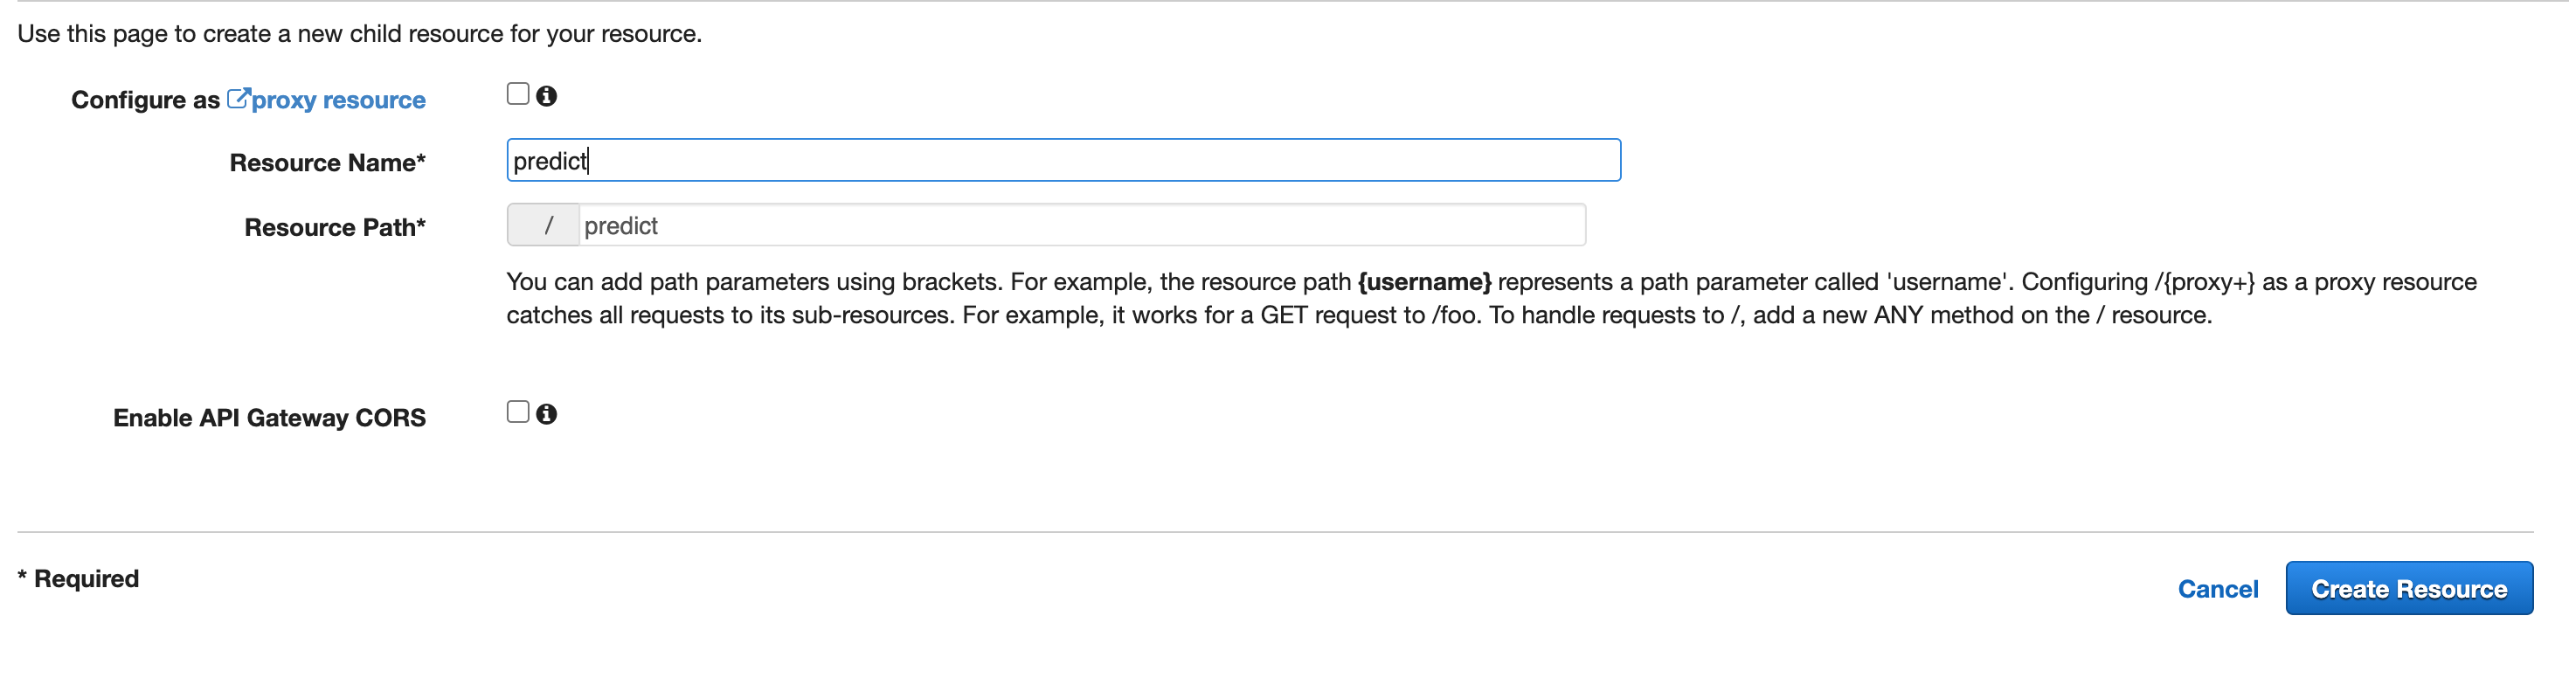Enable the Configure as proxy resource checkbox

[x=518, y=94]
